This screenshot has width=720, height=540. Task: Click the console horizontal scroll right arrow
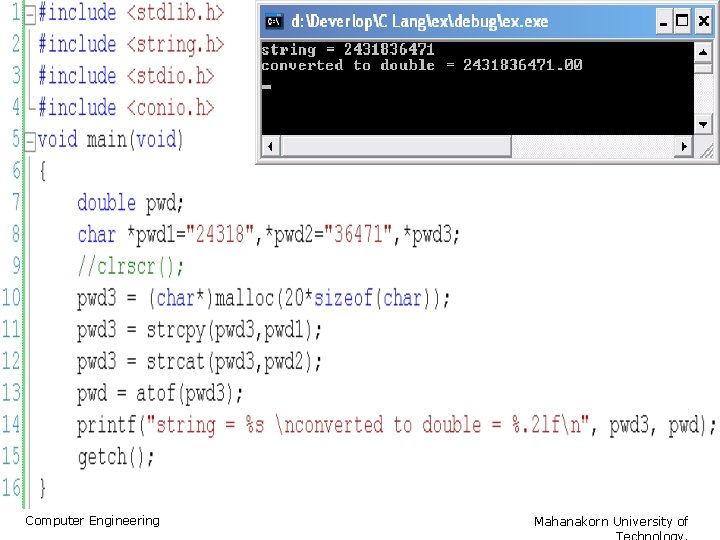(x=684, y=146)
